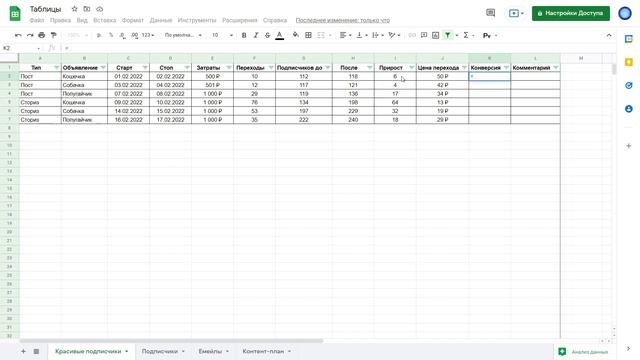Open the fill color bucket
640x360 pixels.
click(296, 36)
